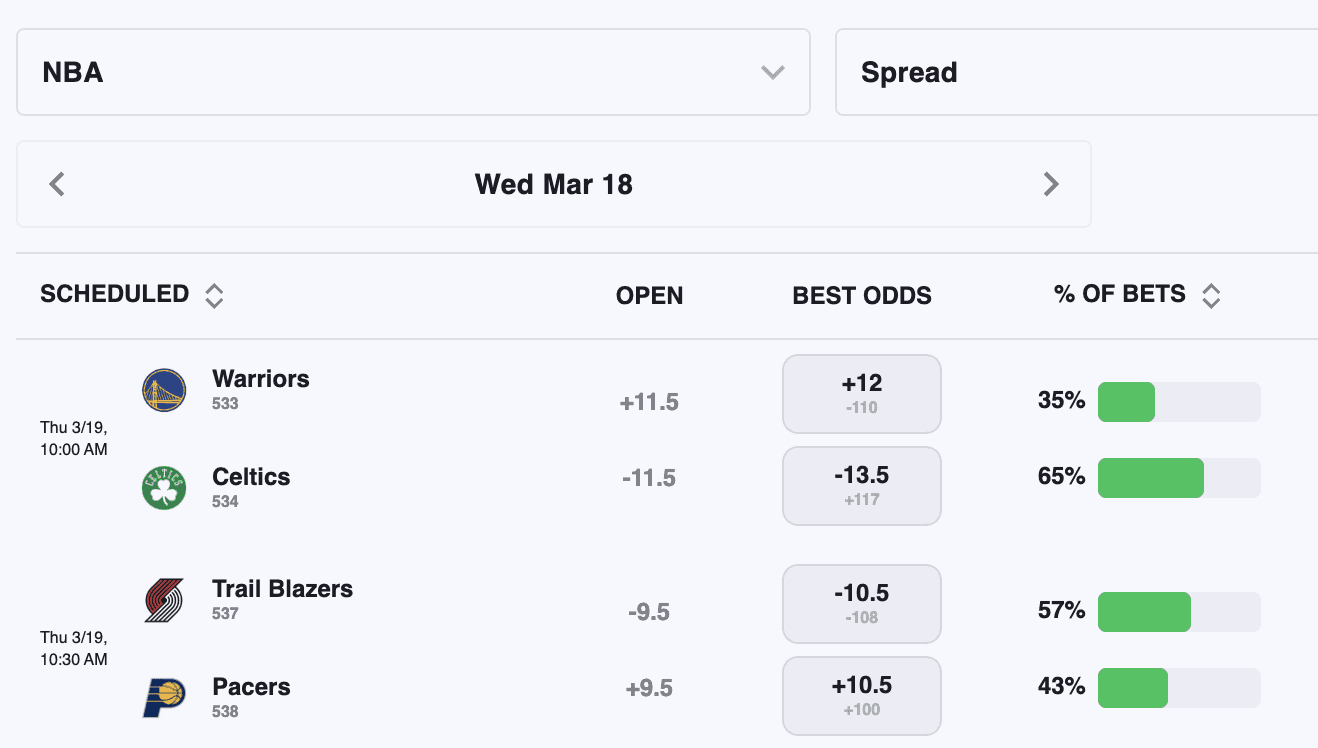Sort by % of Bets arrows
This screenshot has height=748, width=1318.
pos(1211,295)
